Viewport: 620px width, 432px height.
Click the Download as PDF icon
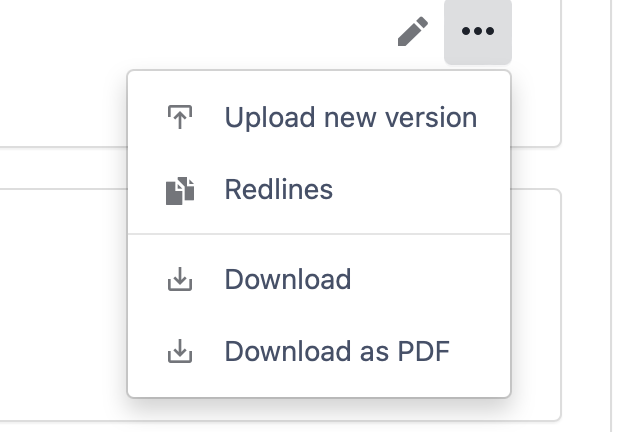point(180,351)
